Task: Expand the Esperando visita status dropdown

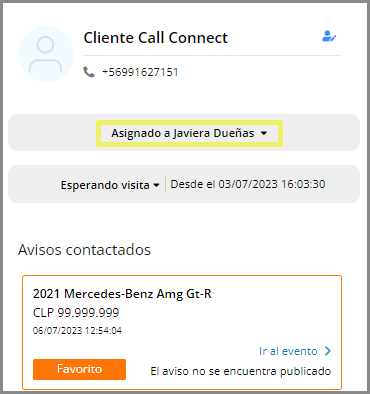Action: 110,185
